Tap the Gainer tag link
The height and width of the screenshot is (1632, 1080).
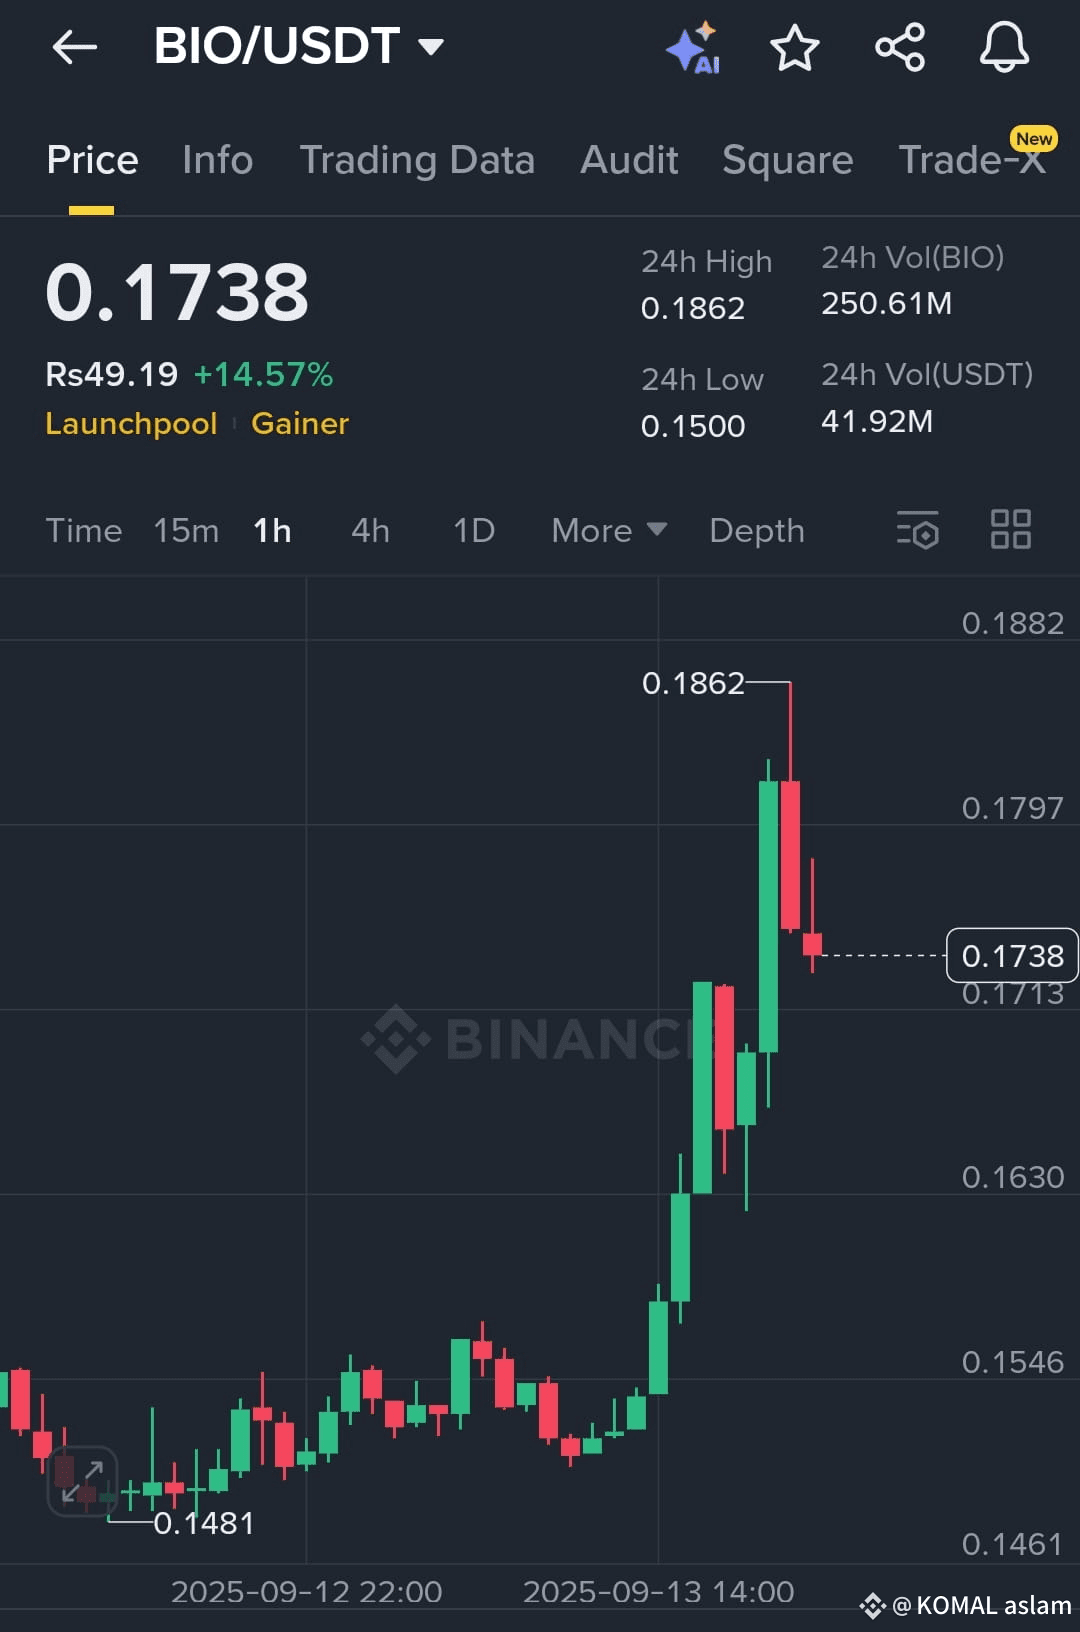[x=300, y=423]
